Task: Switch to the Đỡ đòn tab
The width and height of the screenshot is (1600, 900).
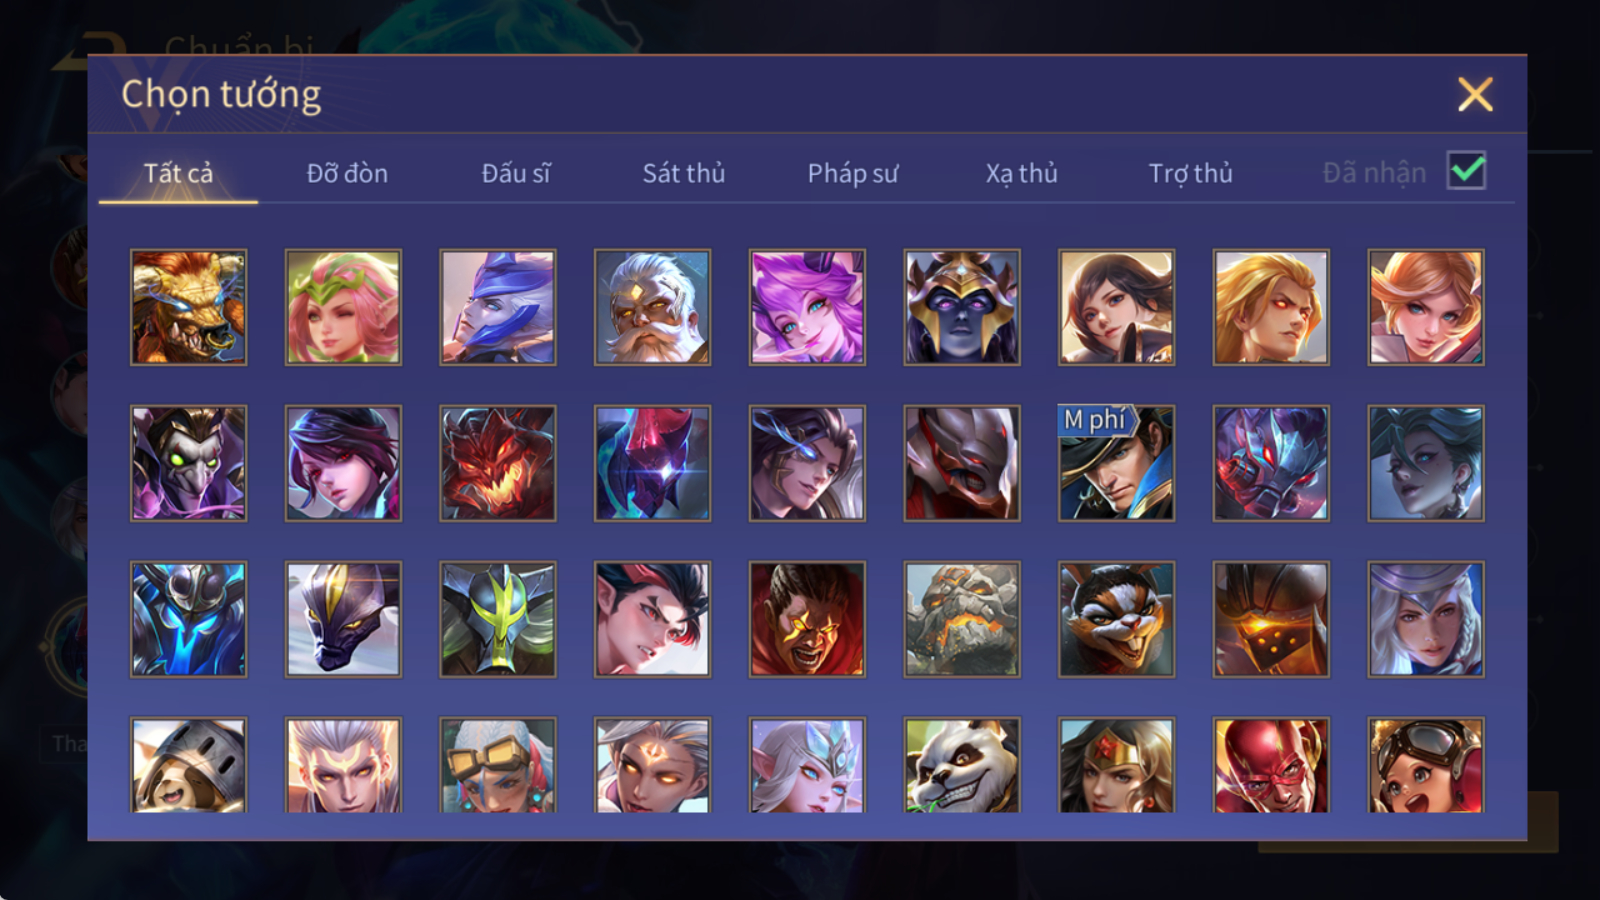Action: 347,173
